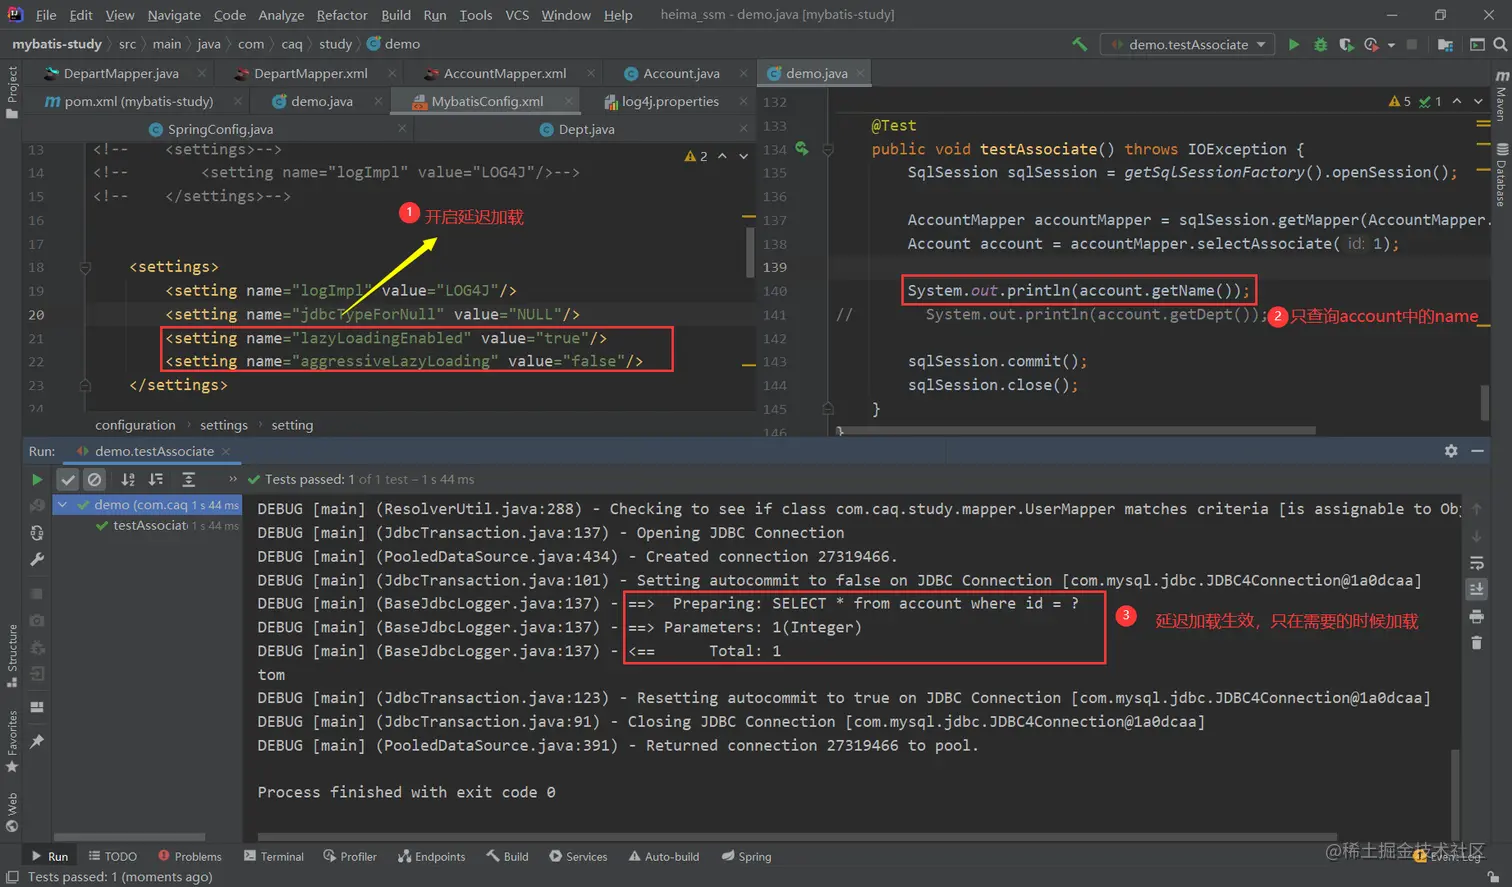
Task: Switch to the AccountMapper.xml tab
Action: pyautogui.click(x=504, y=73)
